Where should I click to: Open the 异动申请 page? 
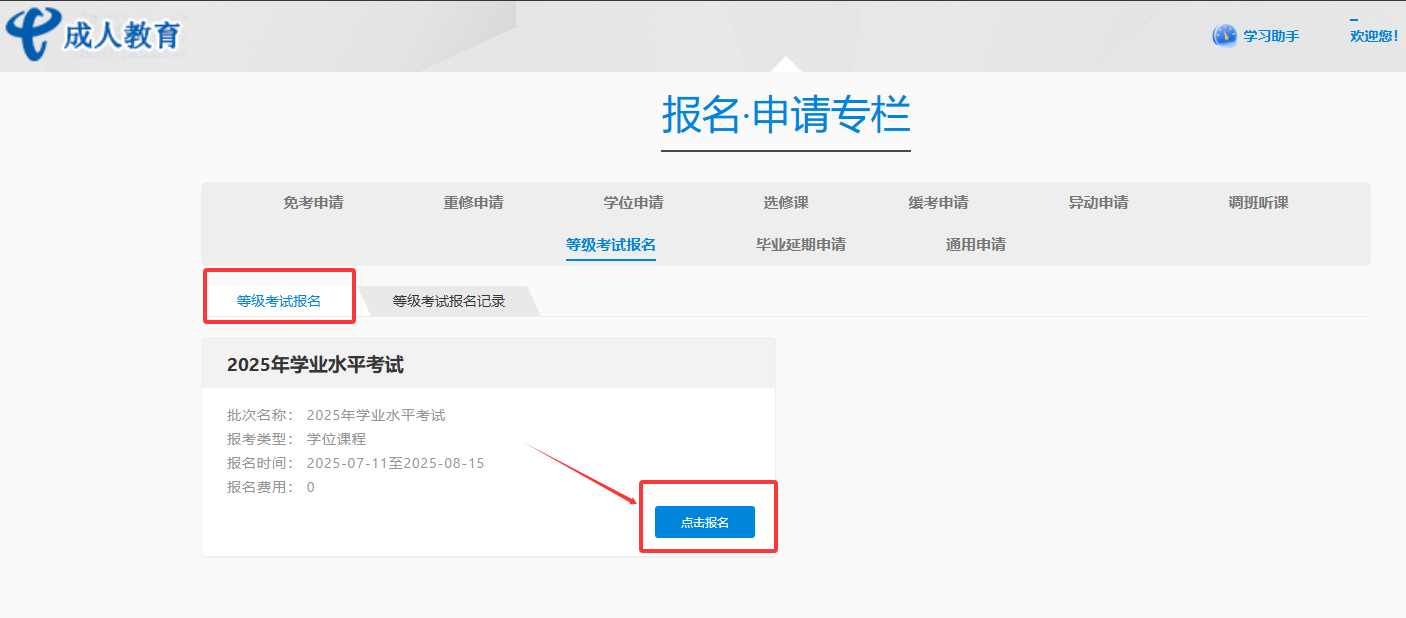tap(1098, 203)
